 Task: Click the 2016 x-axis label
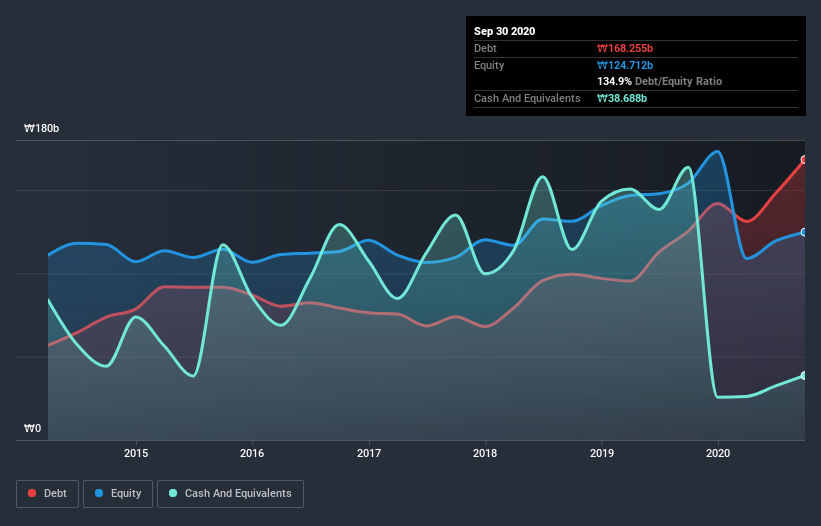pos(252,453)
